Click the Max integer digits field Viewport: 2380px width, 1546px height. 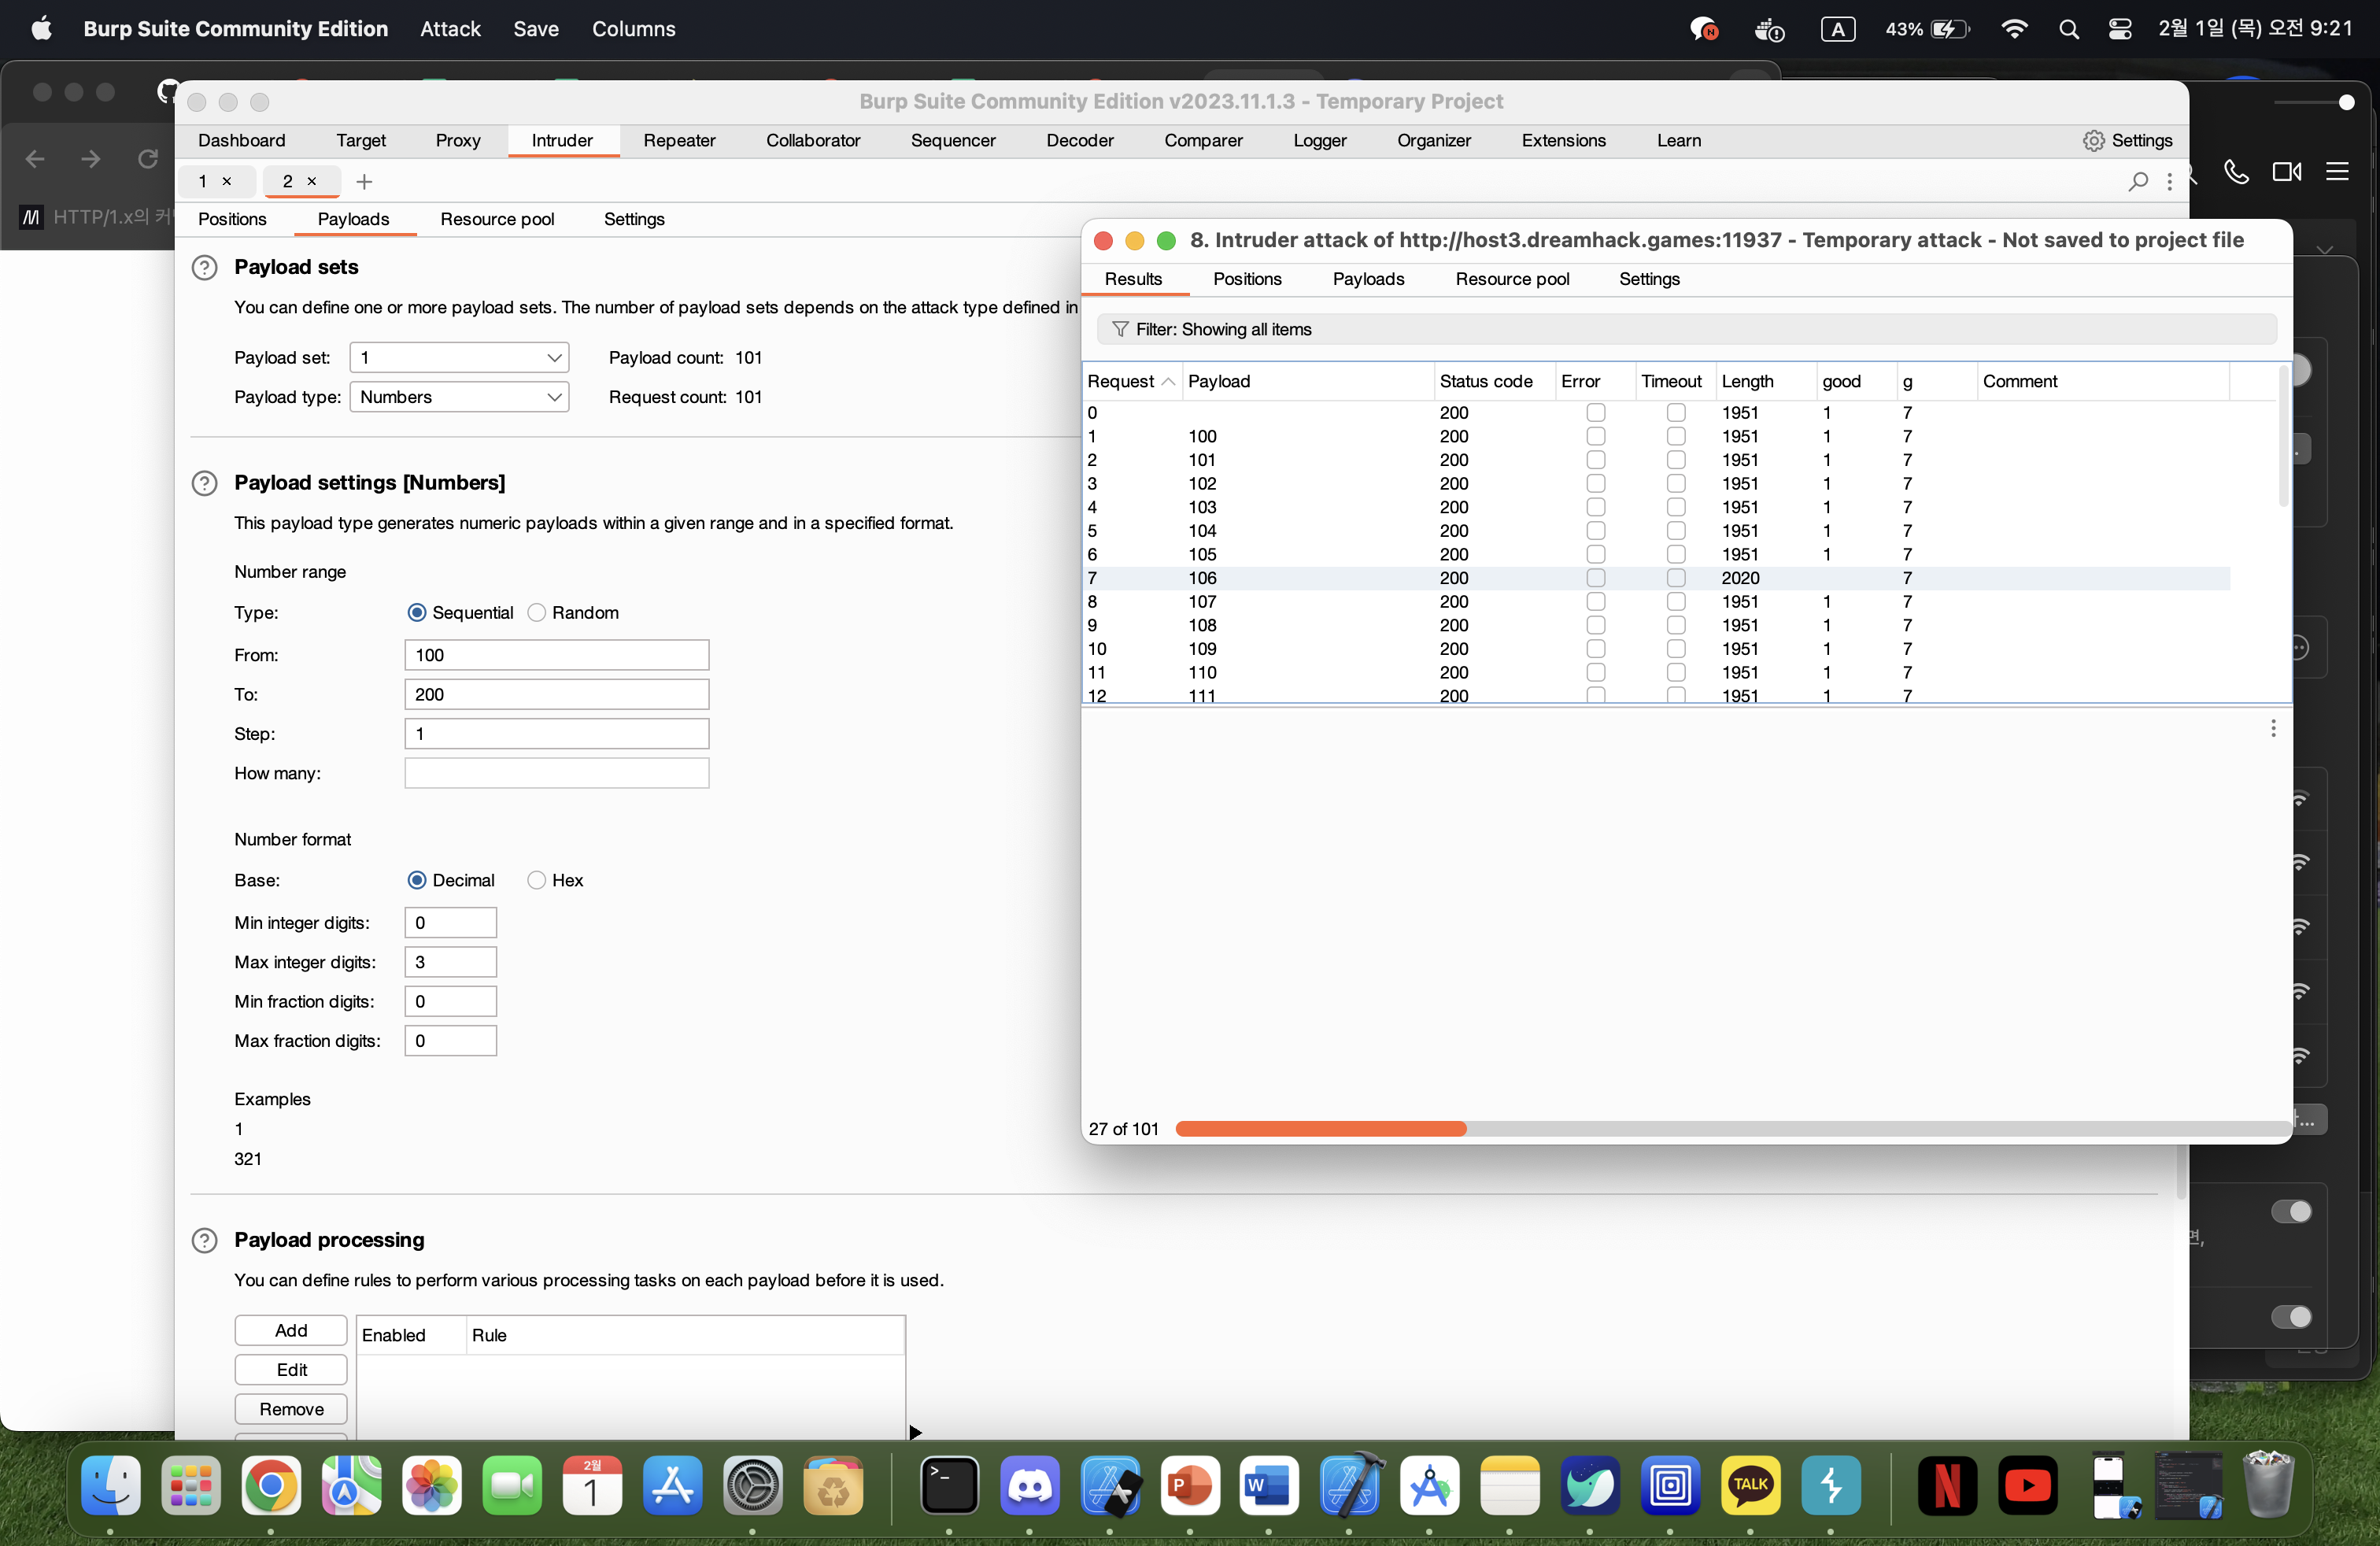point(450,963)
